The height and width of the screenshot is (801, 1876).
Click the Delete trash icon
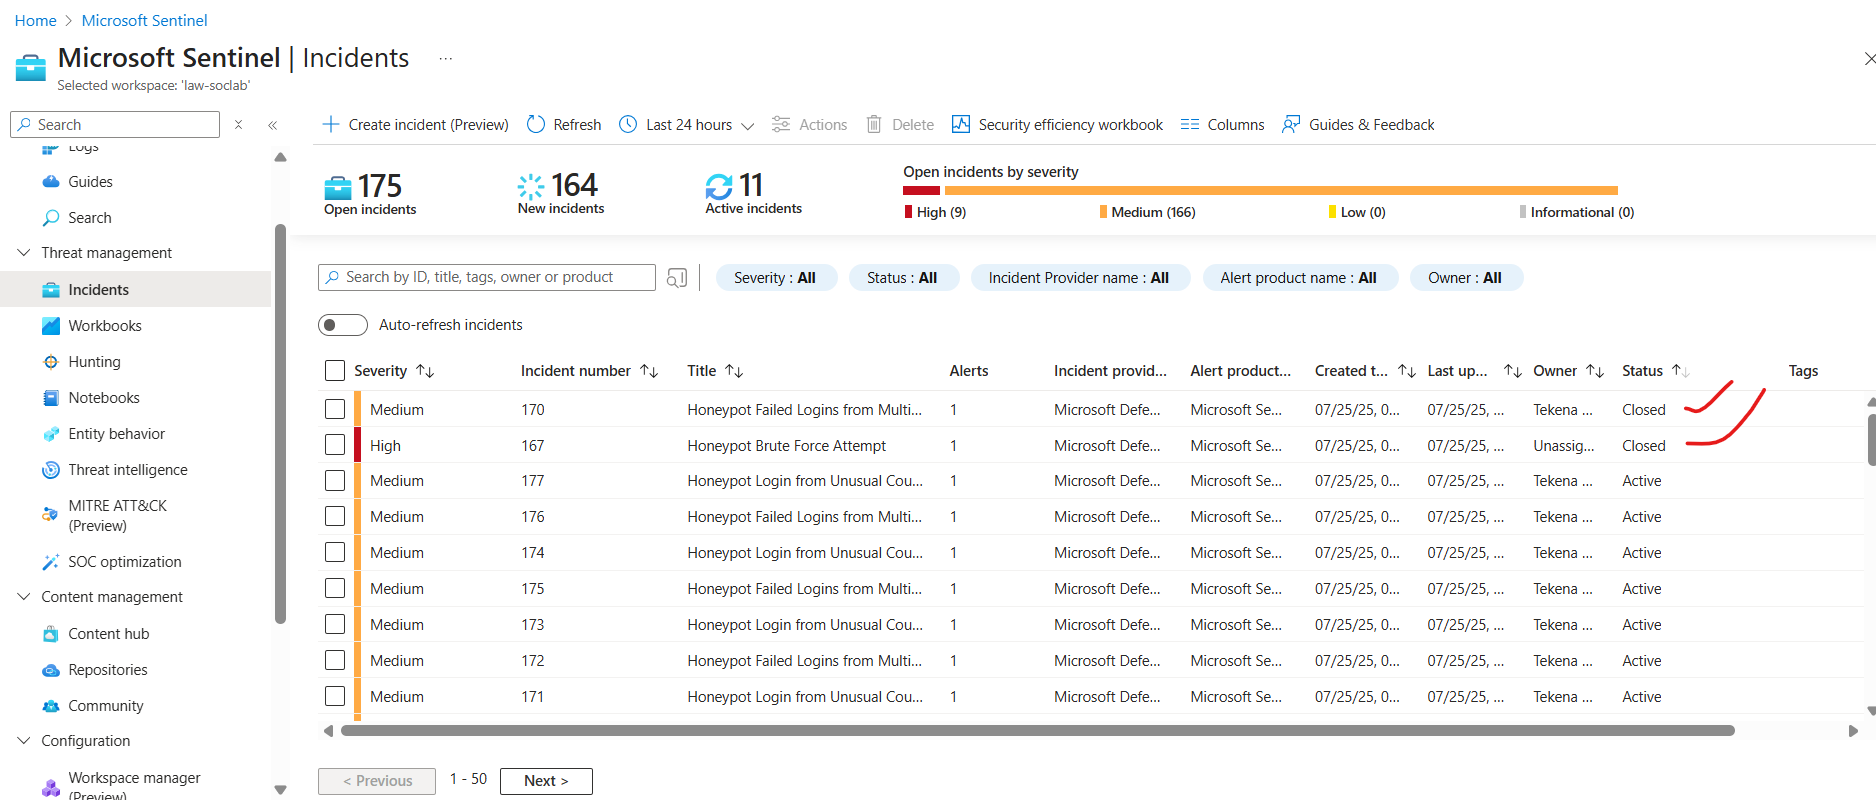click(x=874, y=124)
